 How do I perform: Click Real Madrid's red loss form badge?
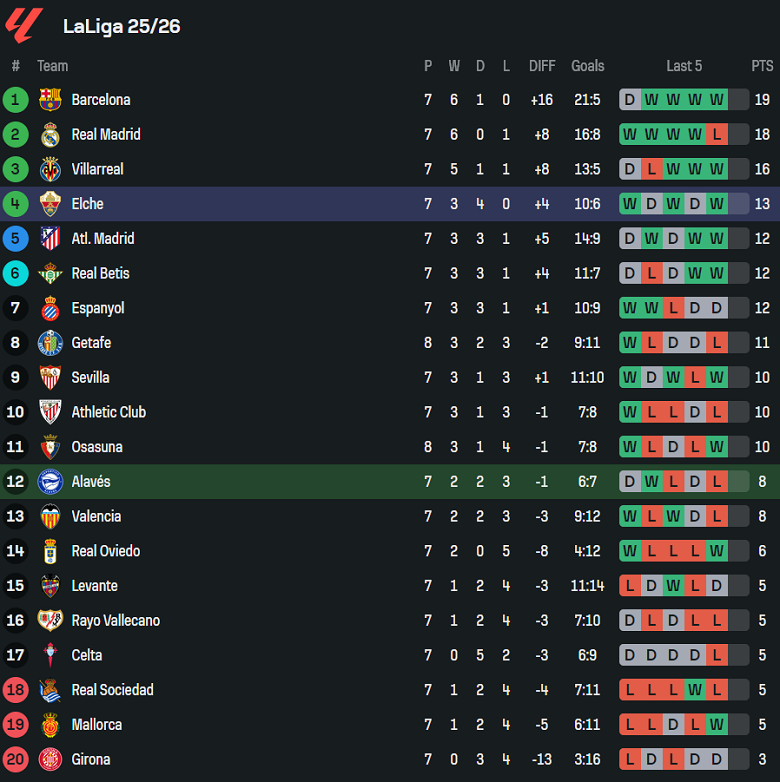coord(716,135)
